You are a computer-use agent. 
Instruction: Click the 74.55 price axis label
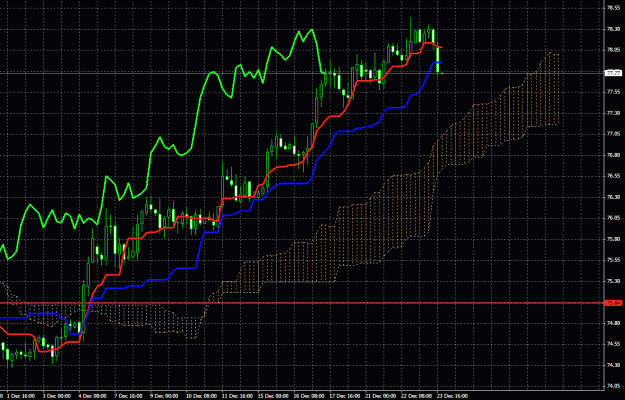[x=613, y=344]
